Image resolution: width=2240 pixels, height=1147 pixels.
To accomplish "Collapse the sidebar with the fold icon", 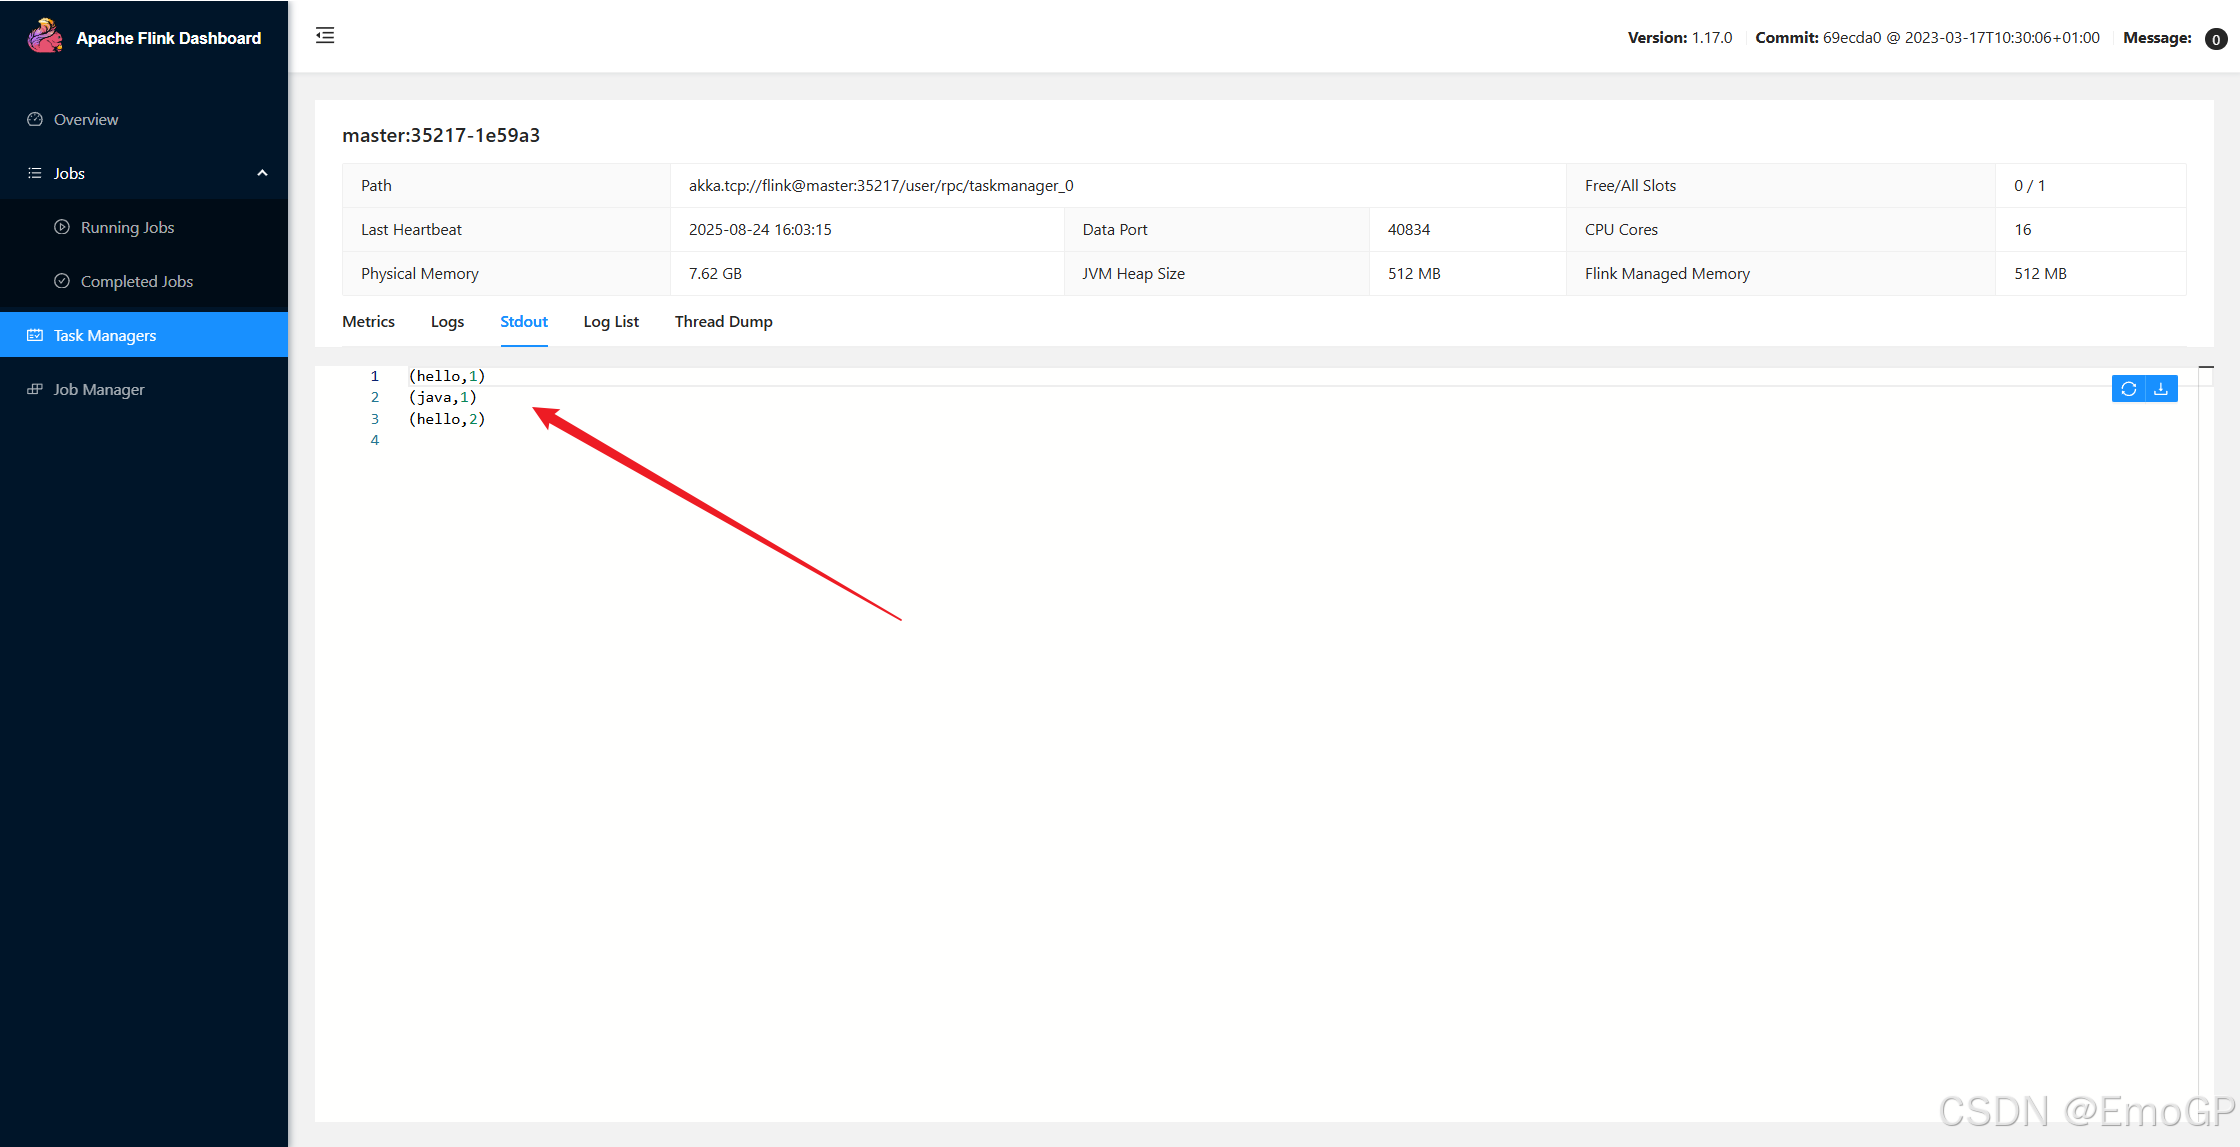I will click(325, 36).
